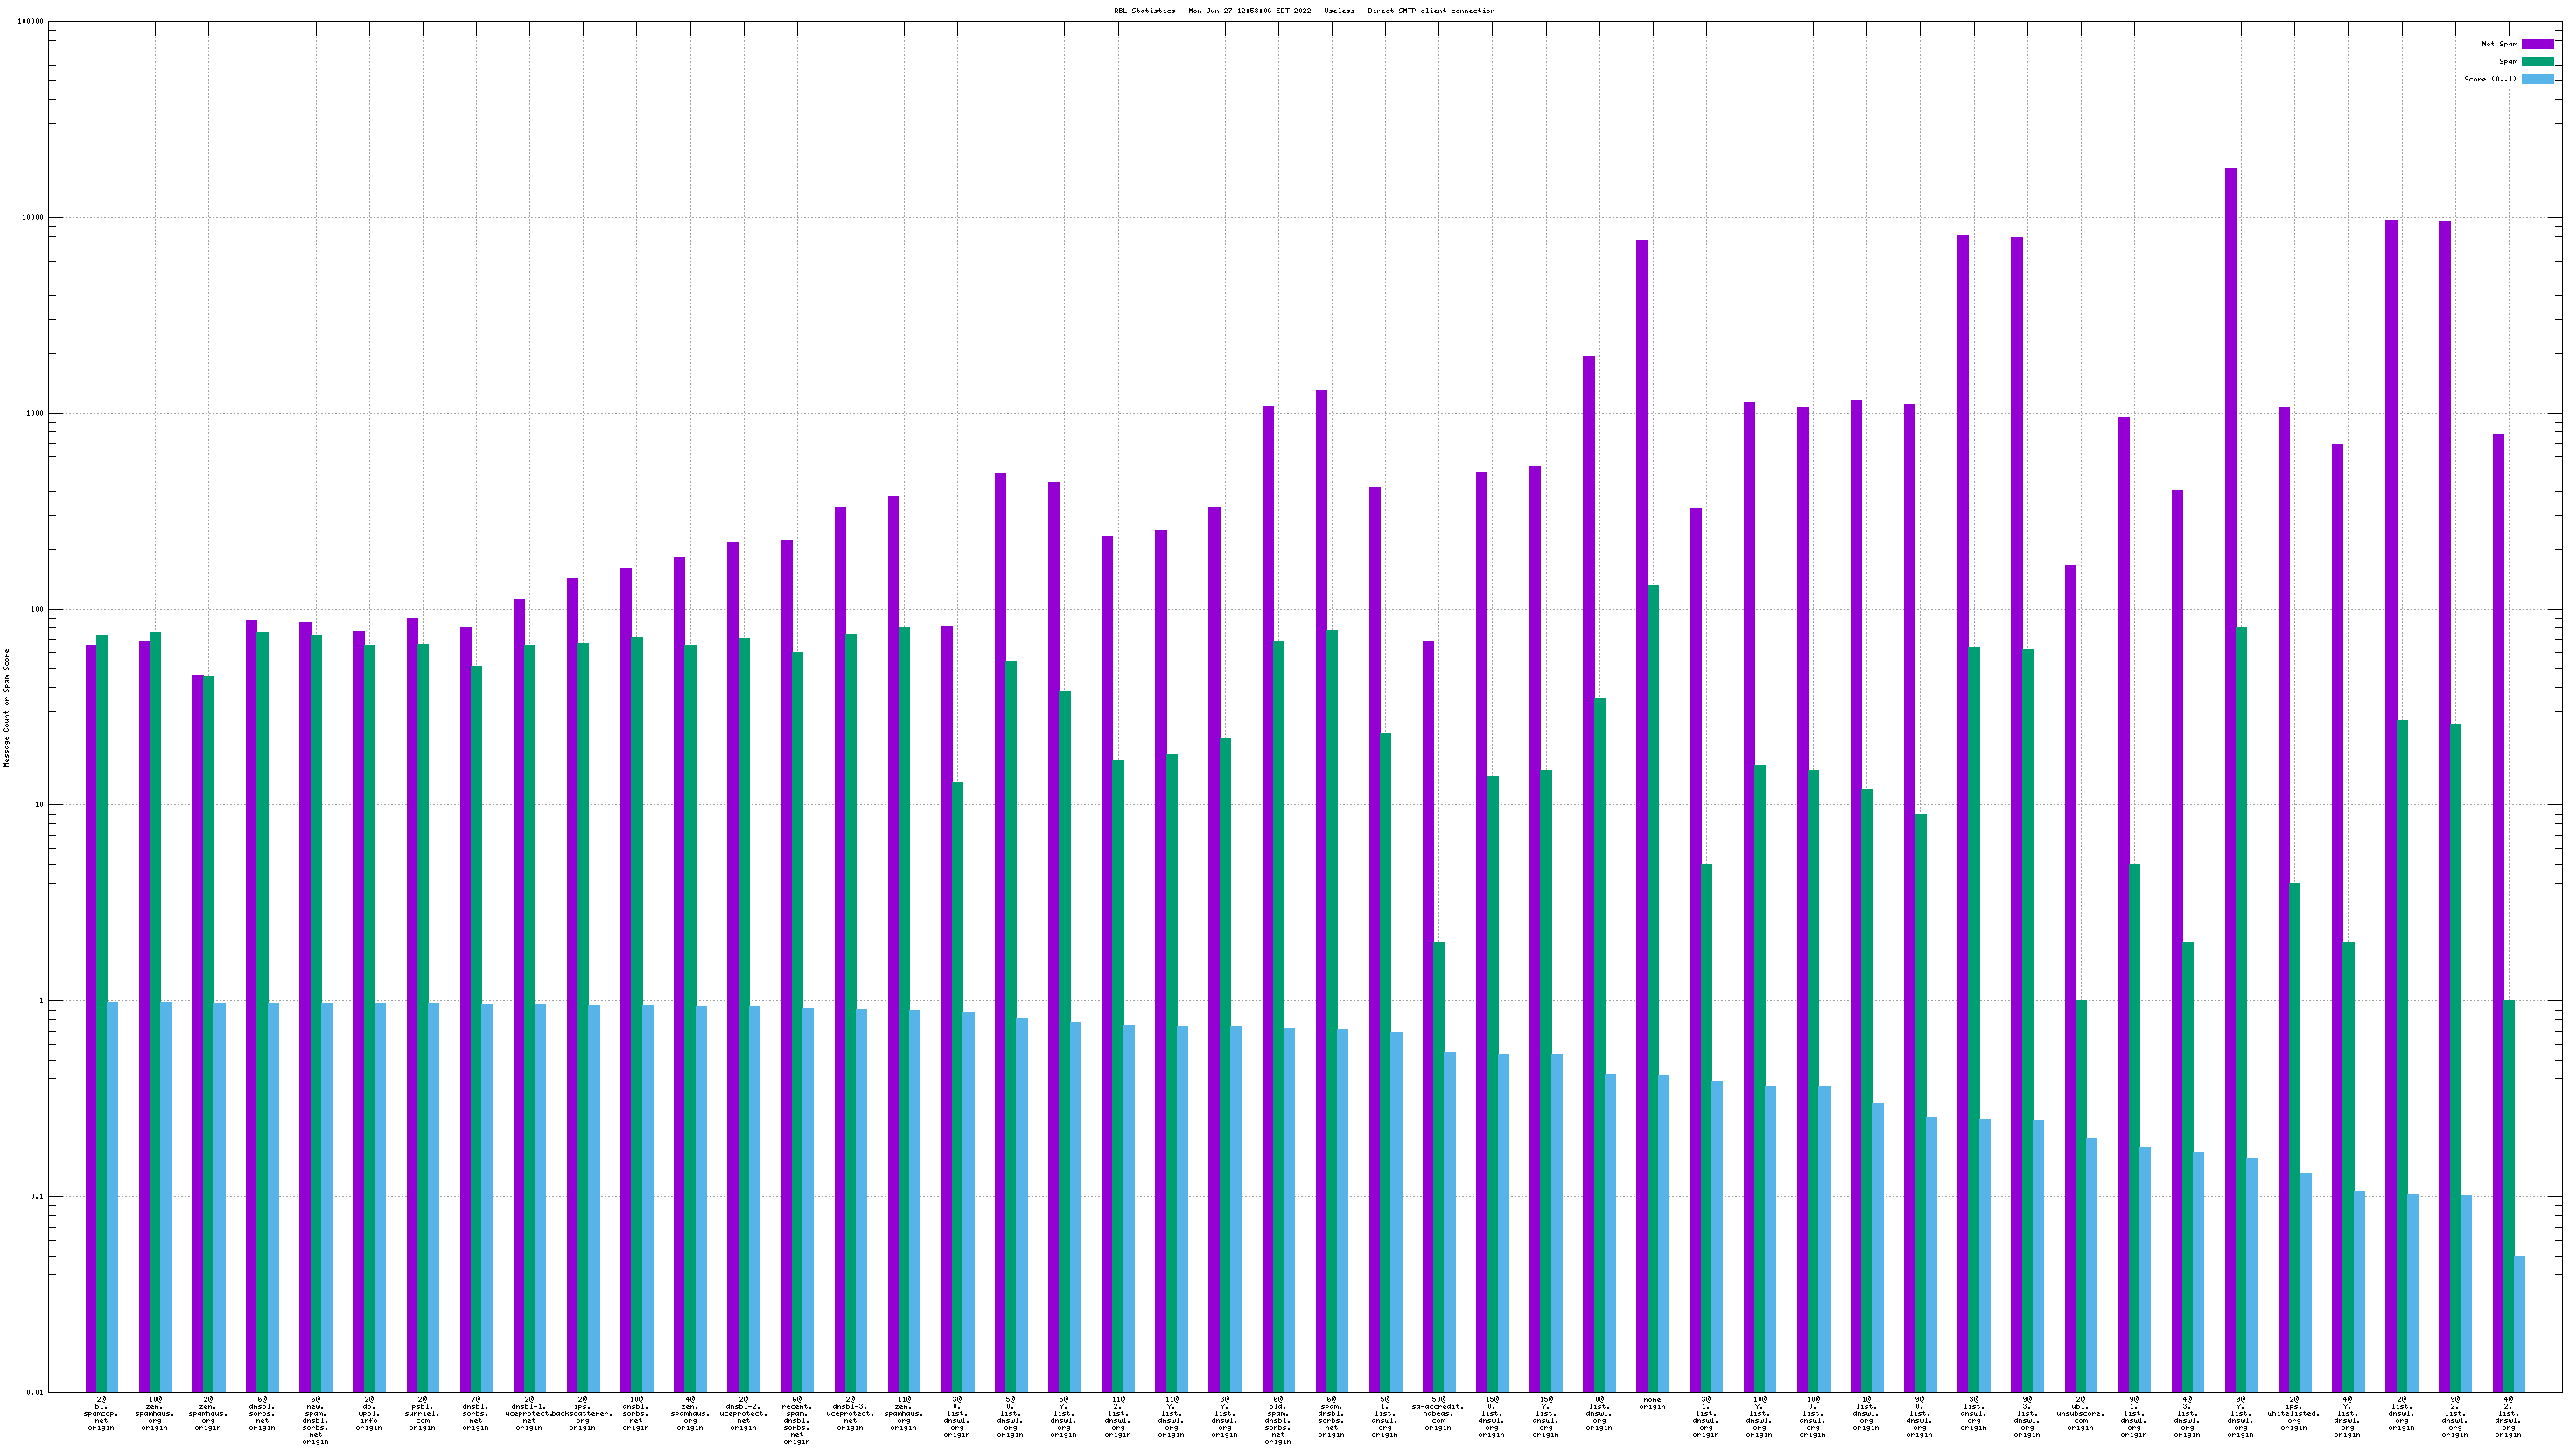Click the 100000 y-axis tick label

[31, 22]
